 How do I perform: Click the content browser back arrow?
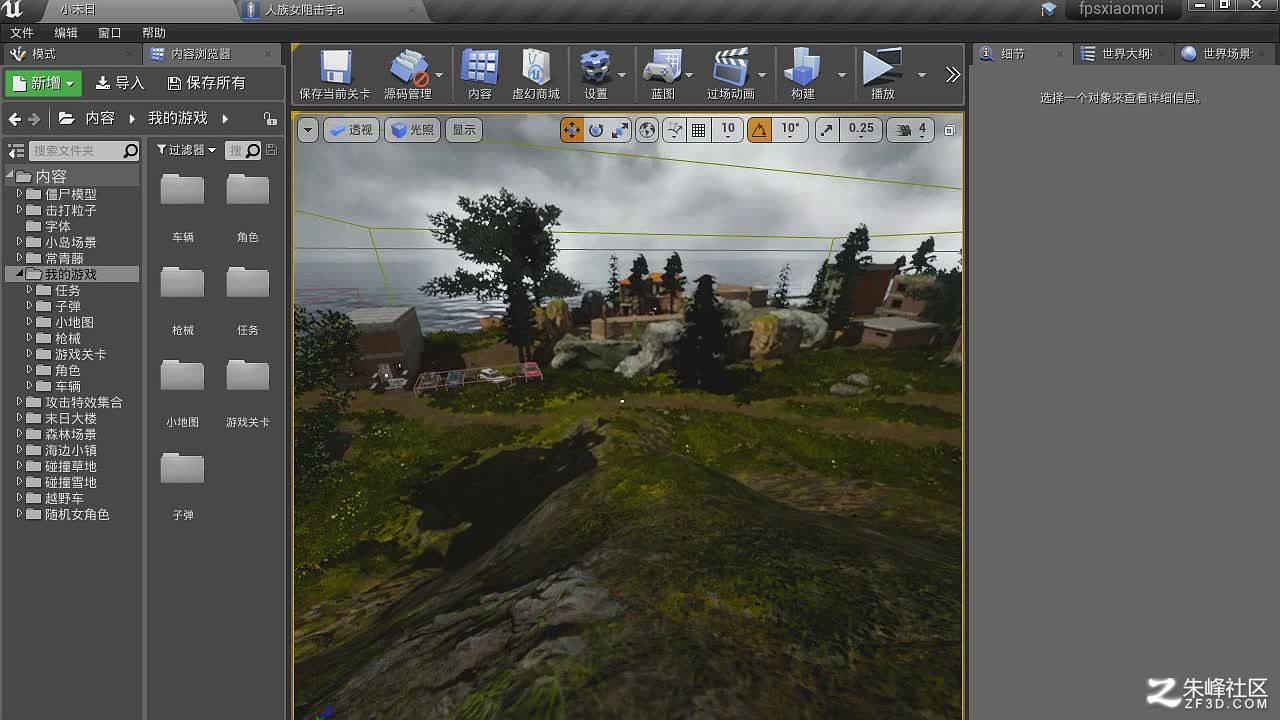pyautogui.click(x=14, y=118)
